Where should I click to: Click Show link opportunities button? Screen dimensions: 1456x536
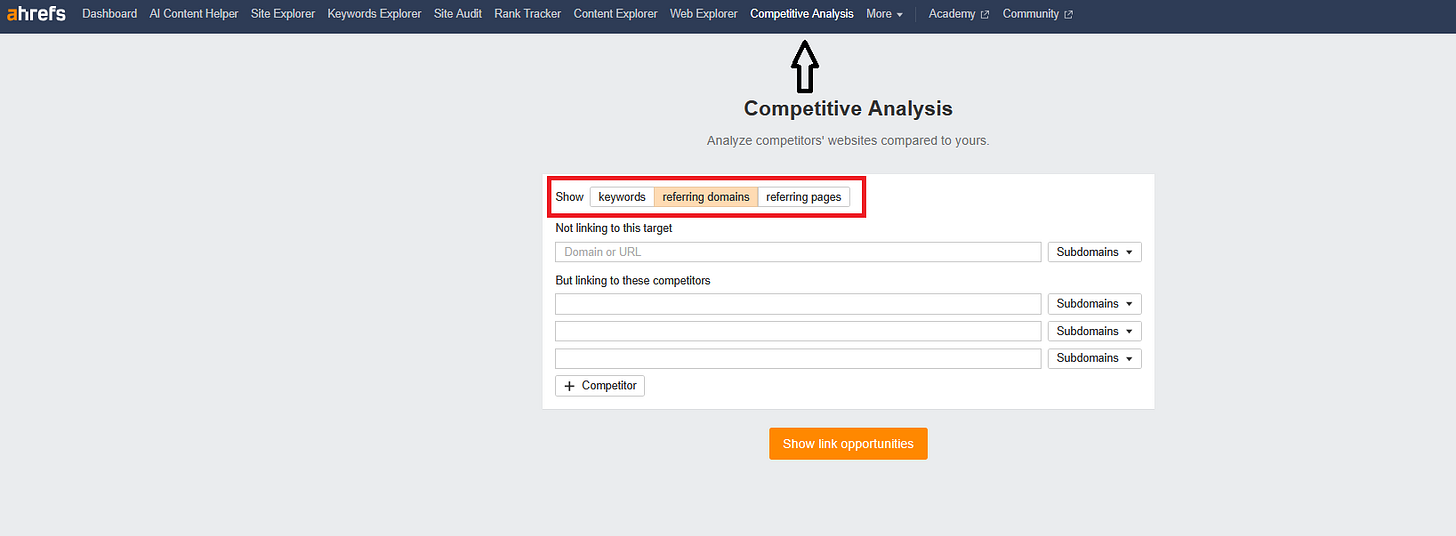848,444
